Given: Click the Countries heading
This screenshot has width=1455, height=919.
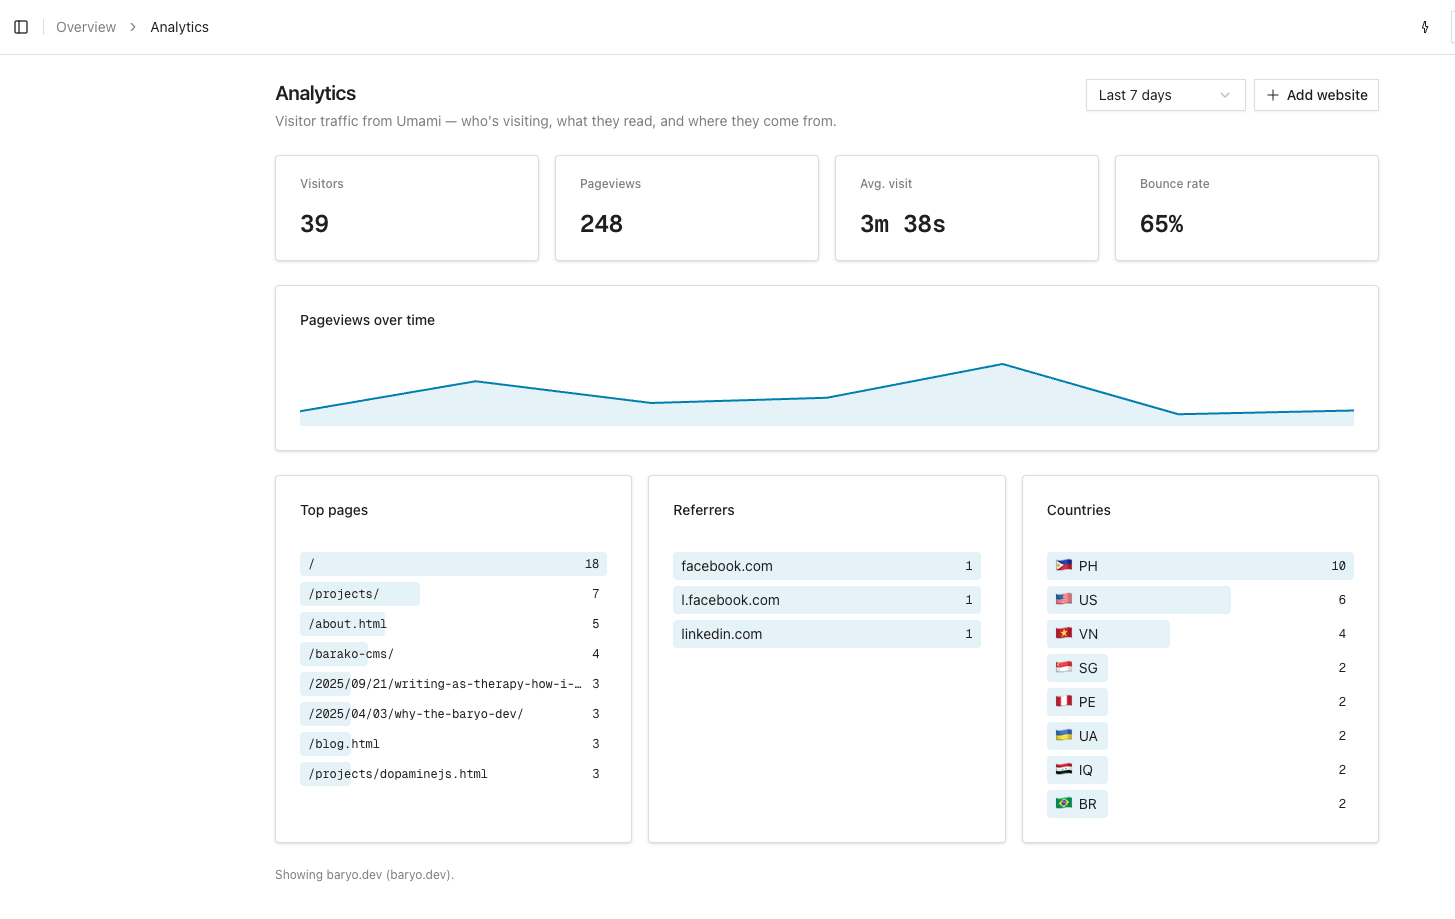Looking at the screenshot, I should [x=1079, y=510].
